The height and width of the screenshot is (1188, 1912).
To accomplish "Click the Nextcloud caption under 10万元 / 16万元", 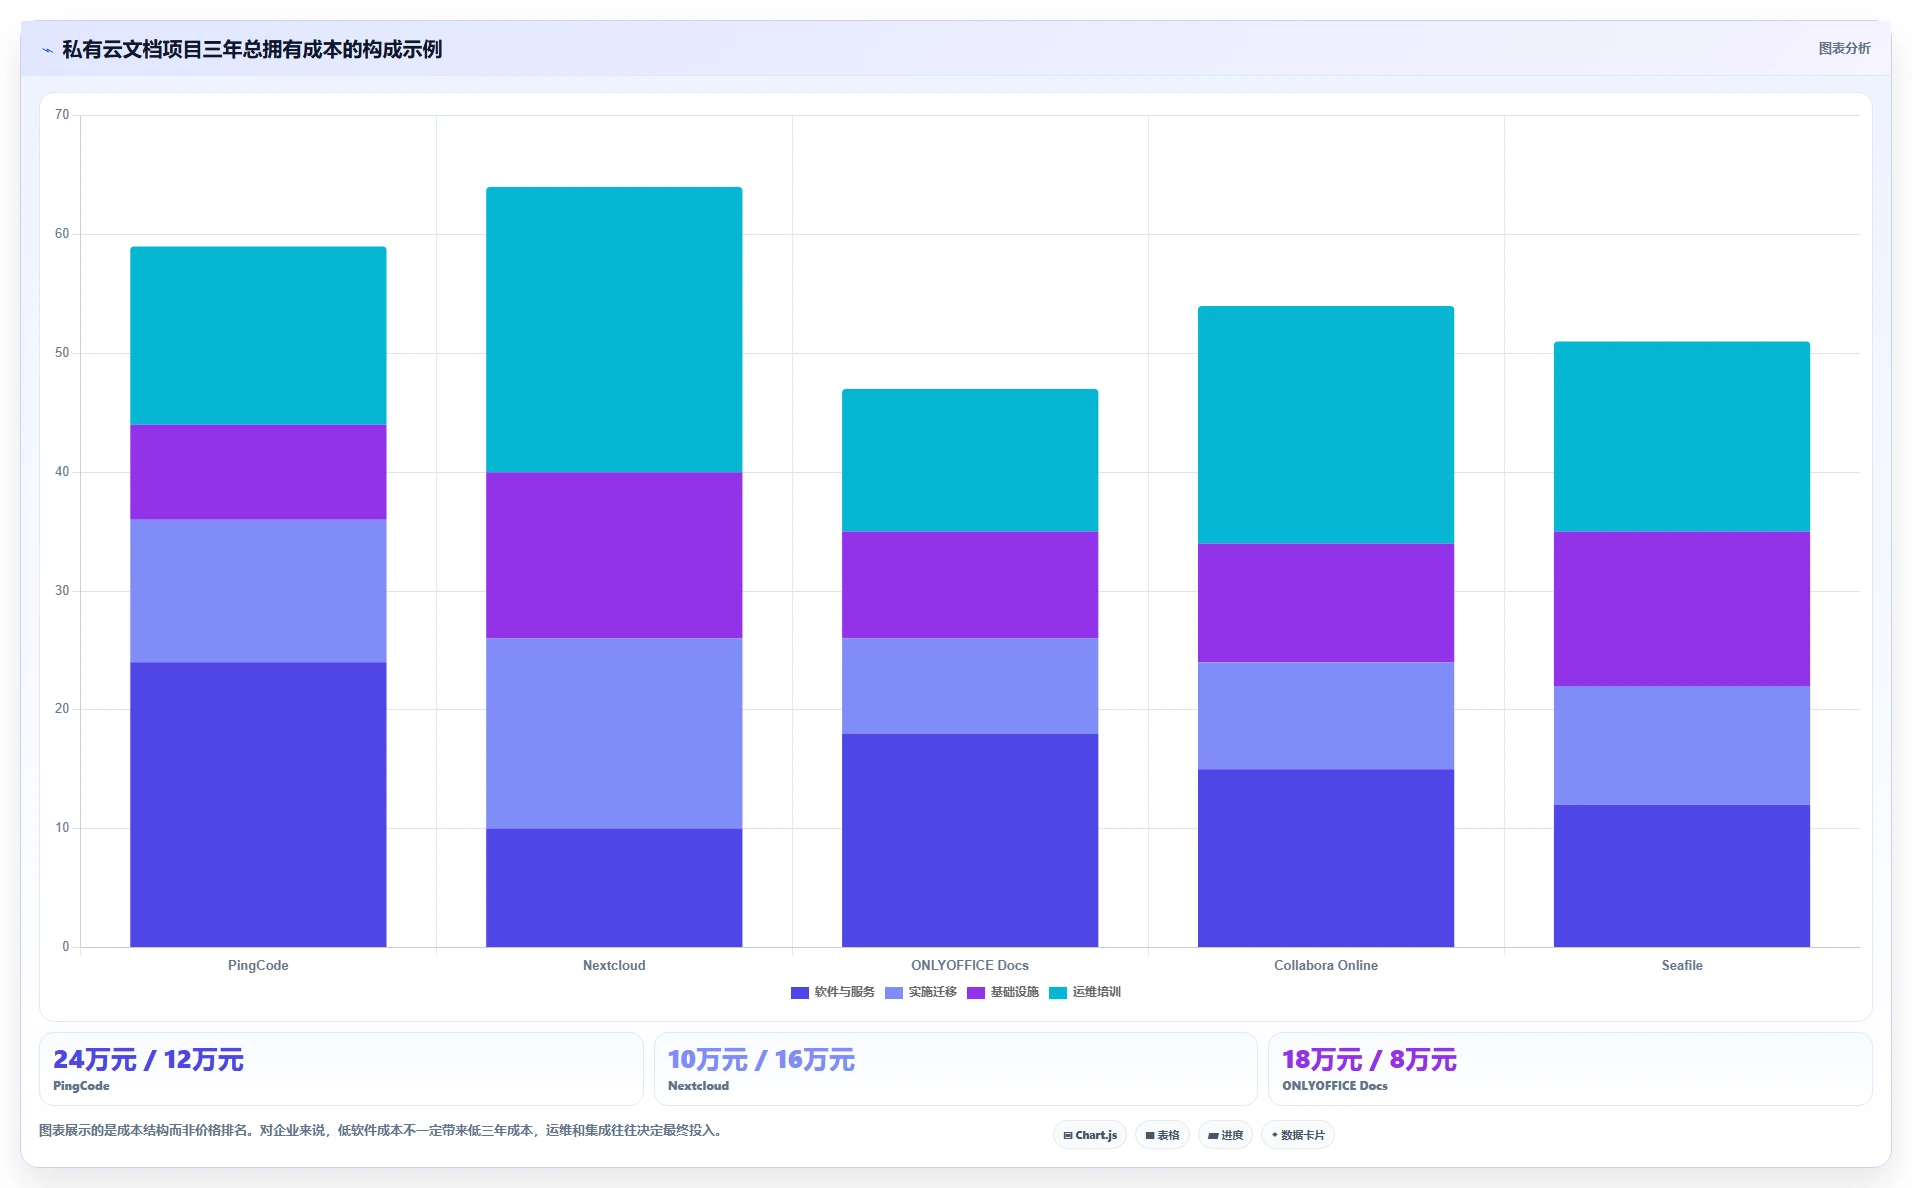I will [698, 1086].
